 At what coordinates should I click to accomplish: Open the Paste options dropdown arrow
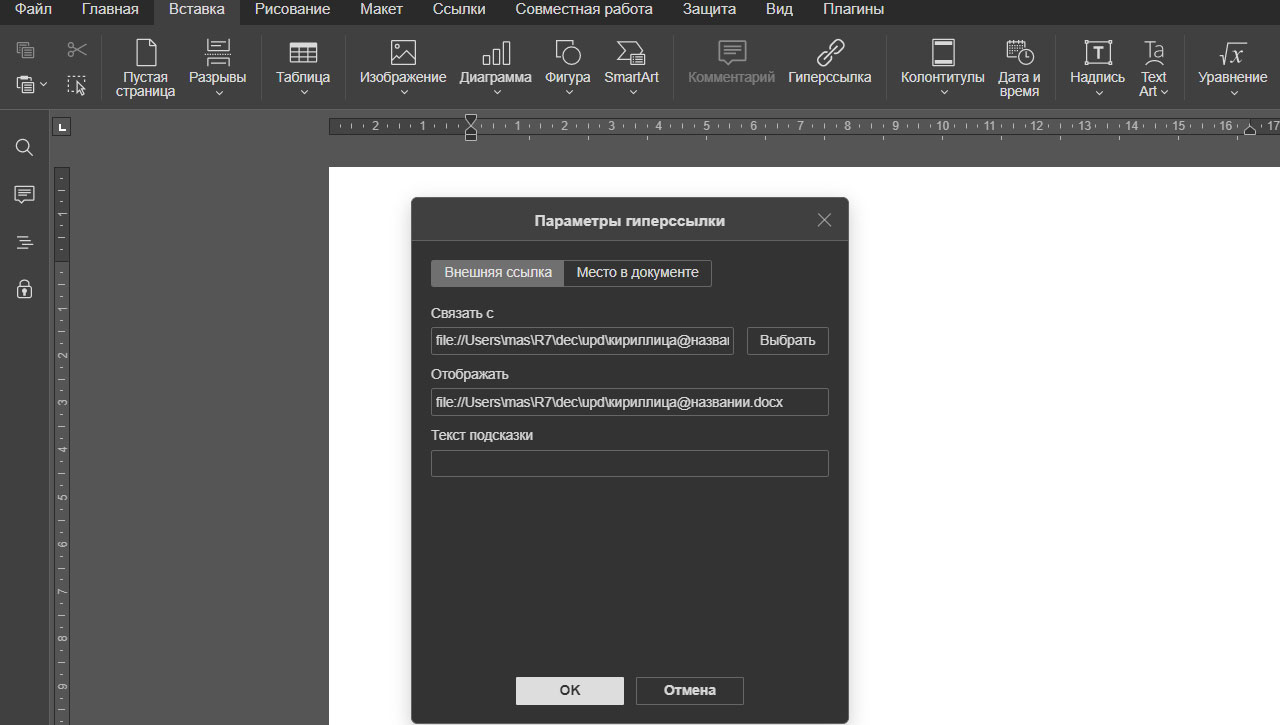pos(43,85)
